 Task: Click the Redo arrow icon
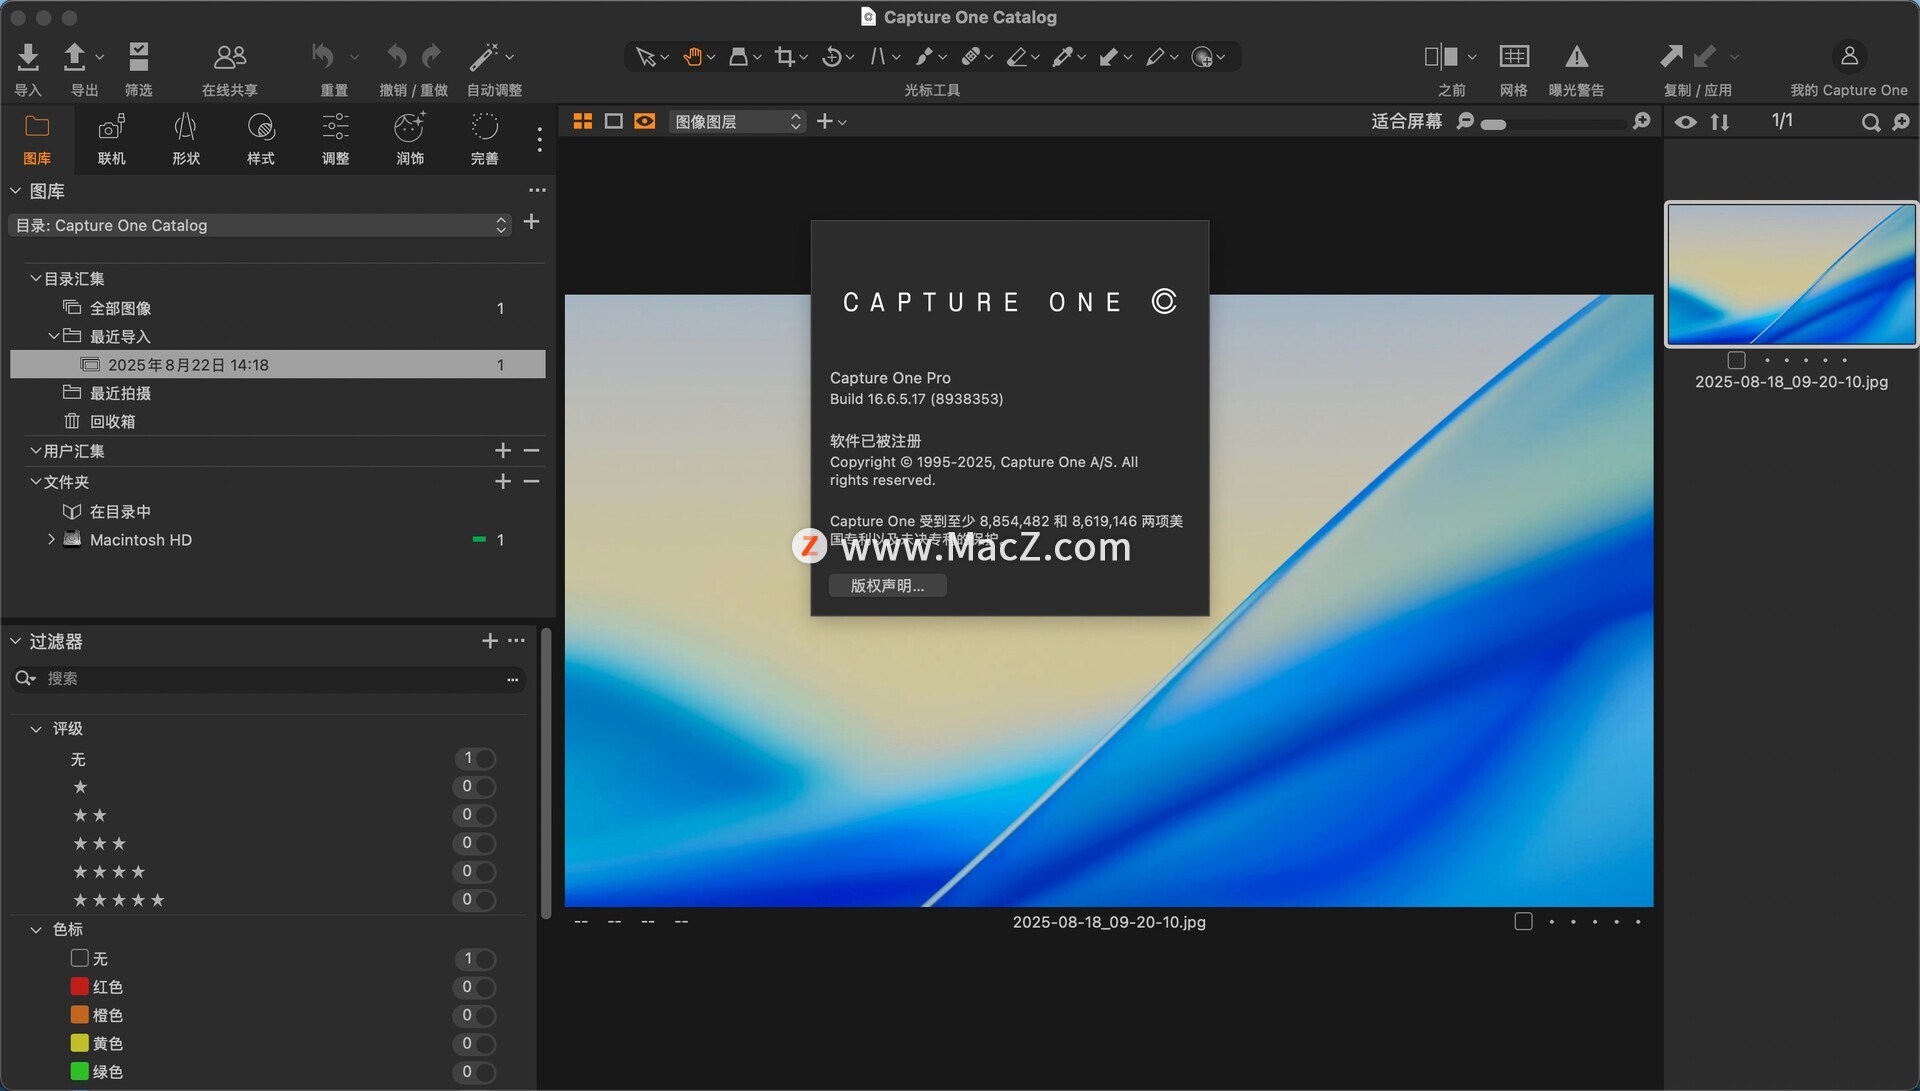coord(432,57)
